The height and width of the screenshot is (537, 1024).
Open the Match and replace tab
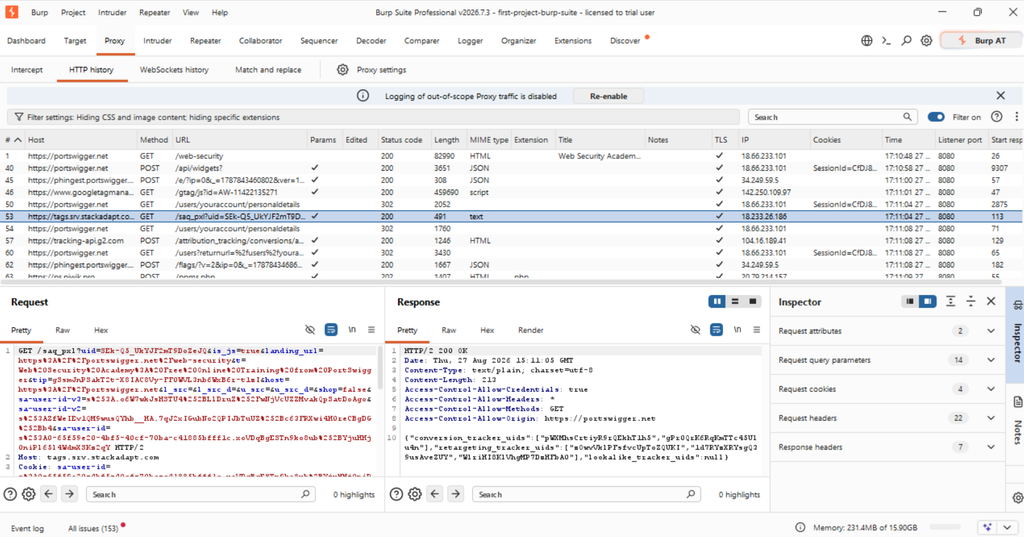(268, 70)
